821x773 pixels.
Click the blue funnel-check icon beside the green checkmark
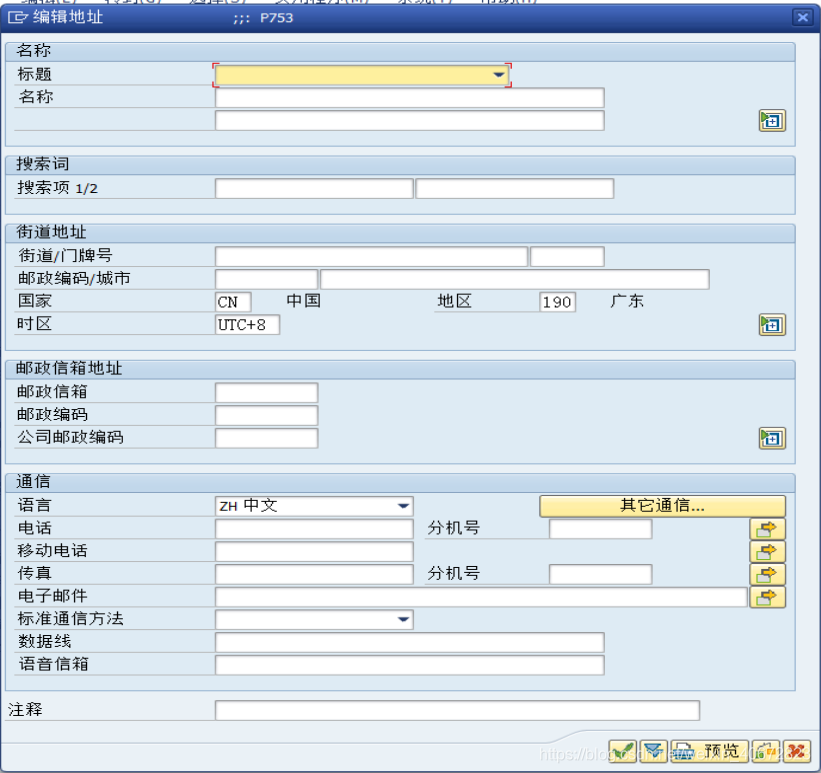click(x=653, y=752)
